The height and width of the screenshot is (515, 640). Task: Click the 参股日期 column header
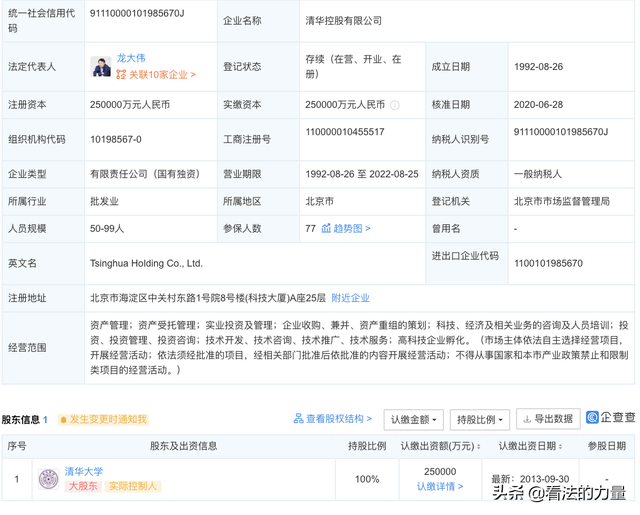click(607, 446)
